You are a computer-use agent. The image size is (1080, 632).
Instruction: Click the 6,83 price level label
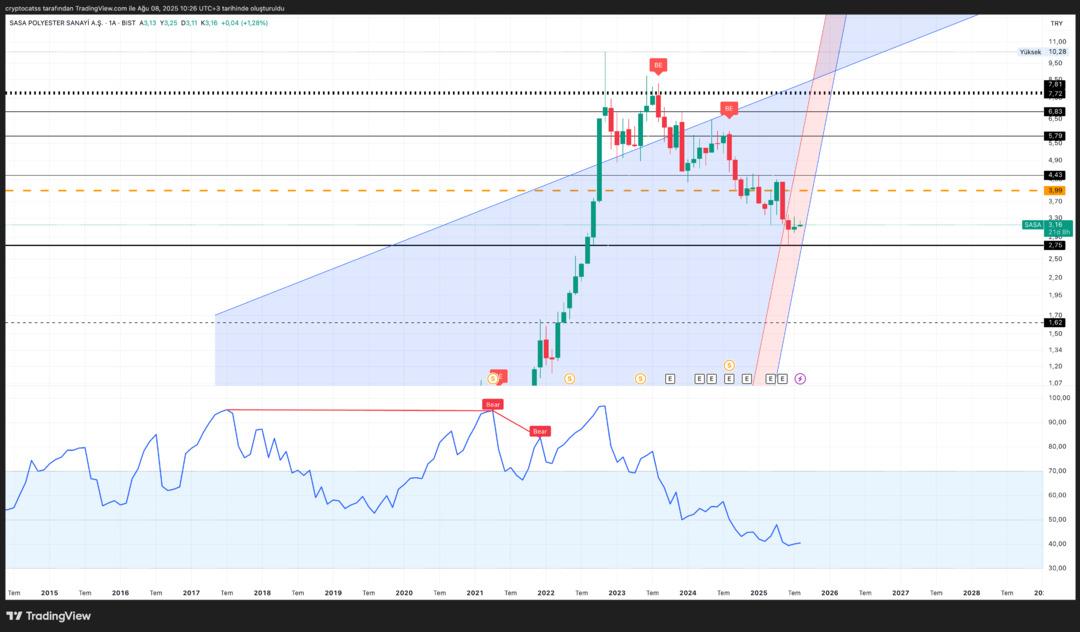pos(1055,112)
